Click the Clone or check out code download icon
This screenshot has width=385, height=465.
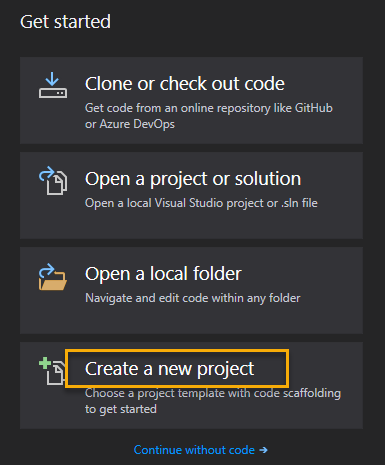tap(53, 85)
